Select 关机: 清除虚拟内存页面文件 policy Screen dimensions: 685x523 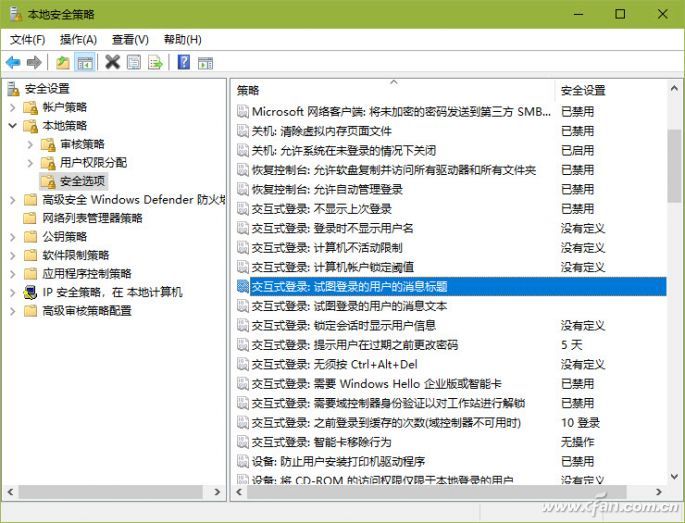click(x=450, y=131)
